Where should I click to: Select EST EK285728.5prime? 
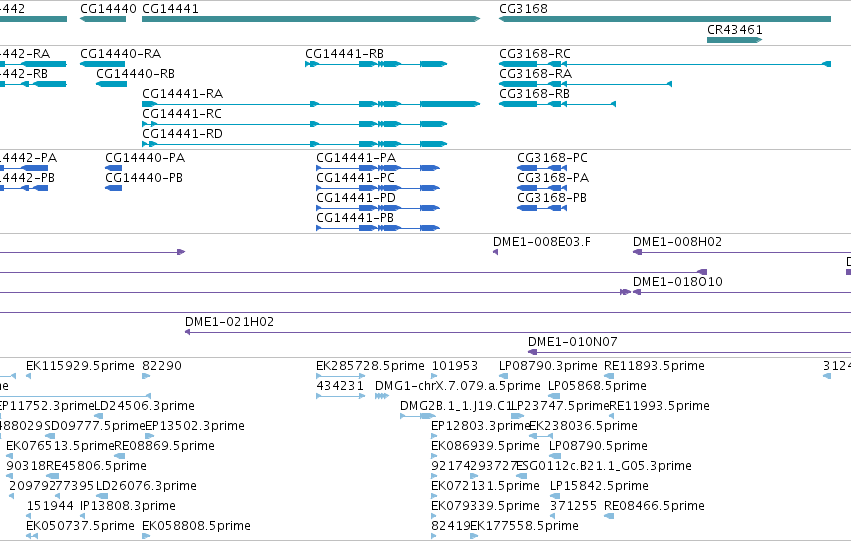click(x=341, y=375)
